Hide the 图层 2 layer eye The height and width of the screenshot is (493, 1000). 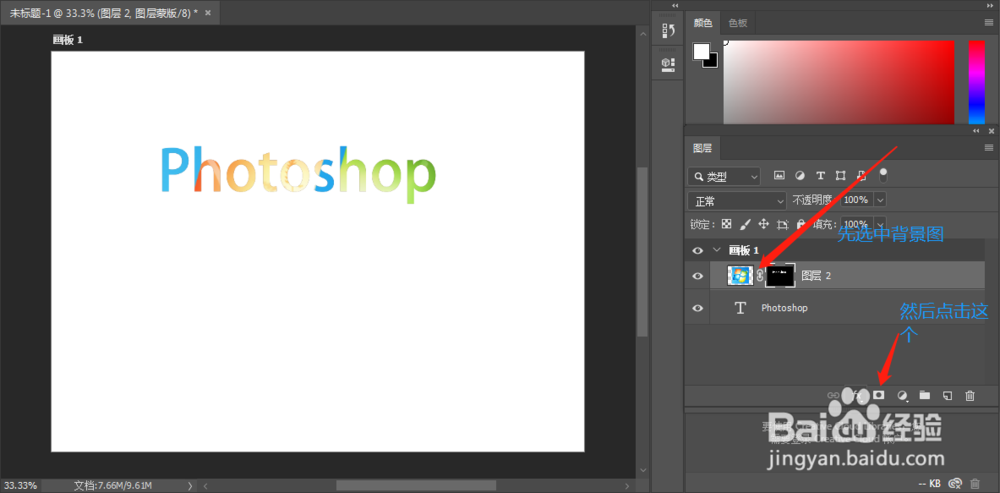tap(698, 276)
